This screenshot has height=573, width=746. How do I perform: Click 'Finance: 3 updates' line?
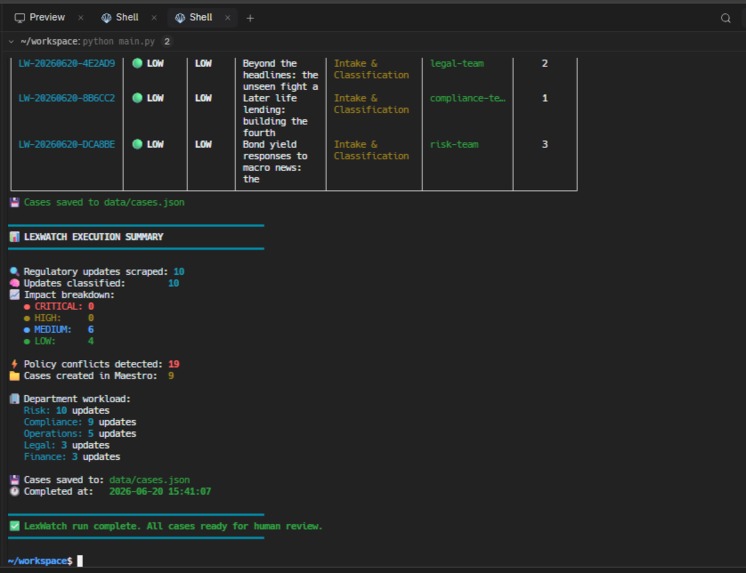pos(72,457)
